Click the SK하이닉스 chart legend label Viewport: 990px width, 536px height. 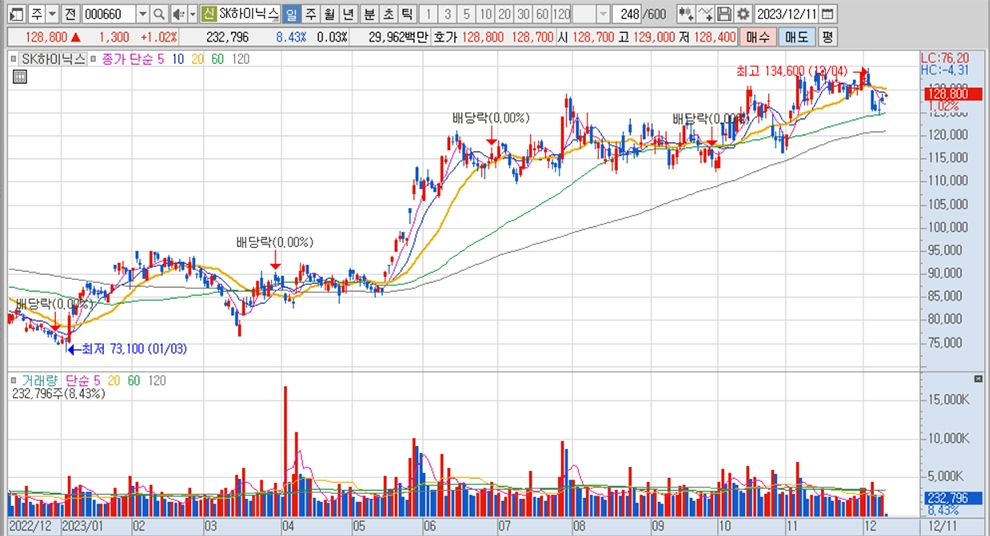[53, 59]
